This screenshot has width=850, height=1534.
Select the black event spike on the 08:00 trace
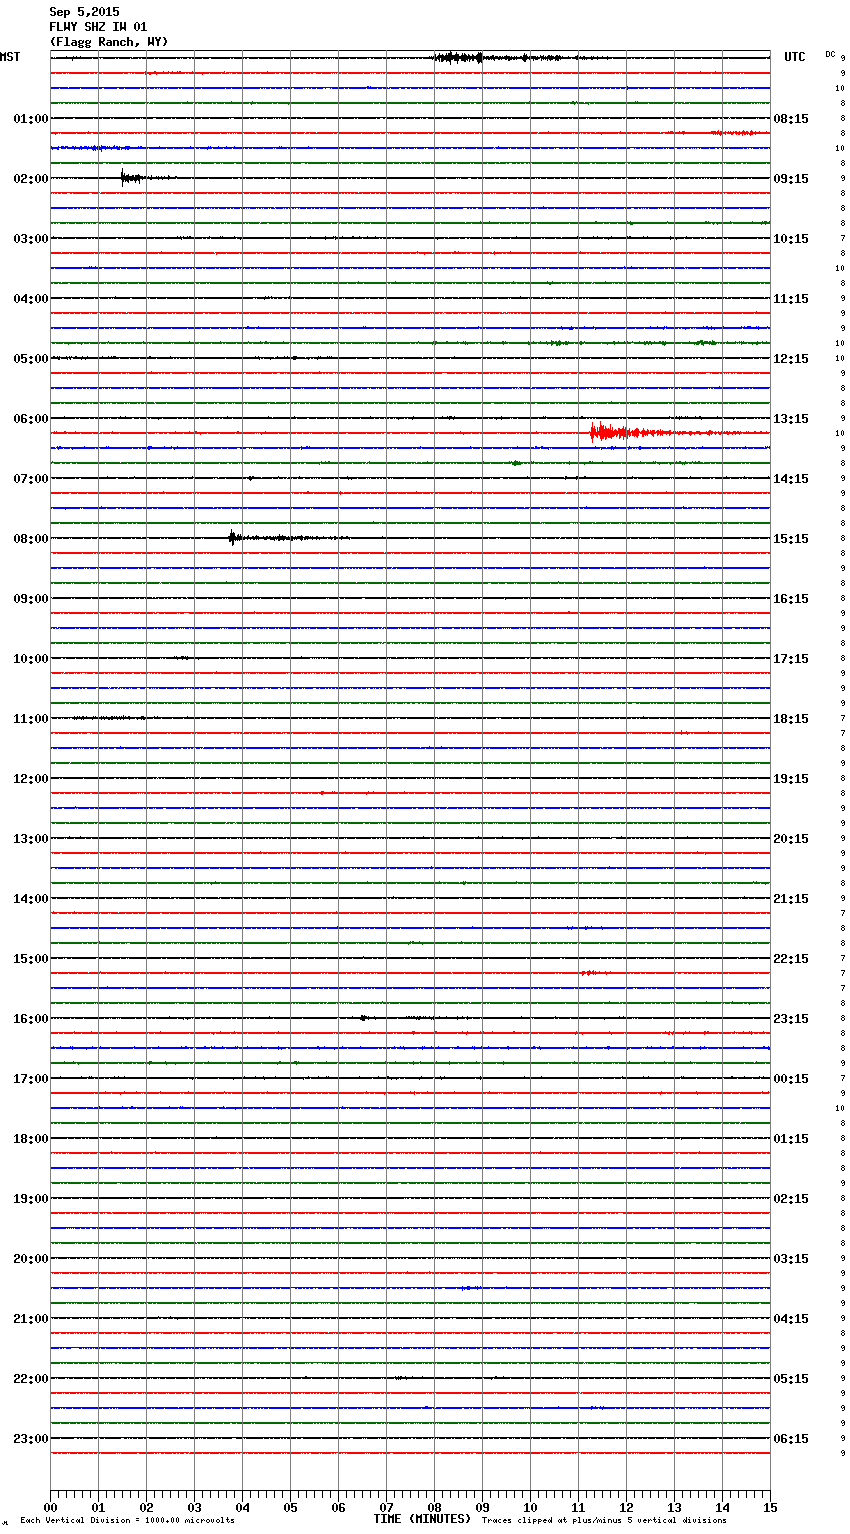[233, 538]
